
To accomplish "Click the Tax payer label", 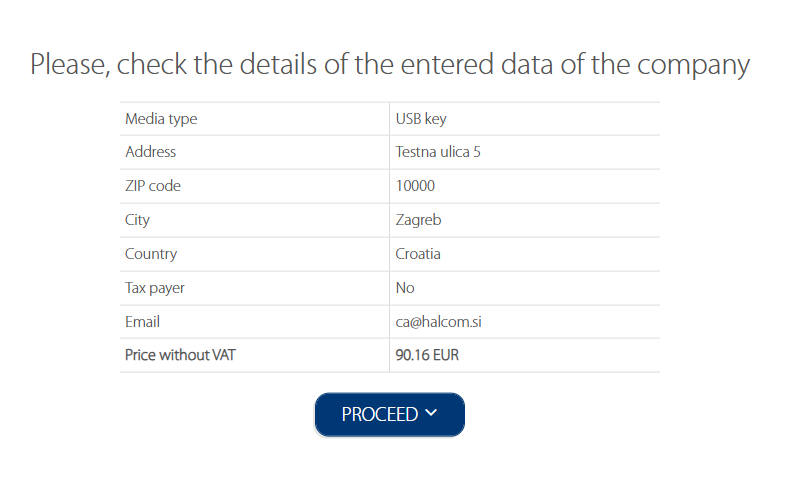I will coord(154,288).
